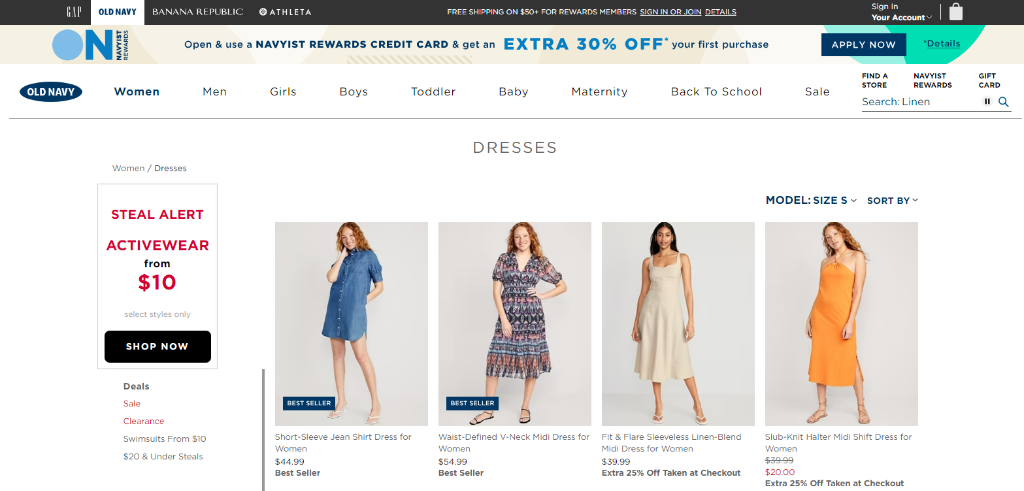Screen dimensions: 1024x491
Task: Switch to the Athleta brand tab
Action: (x=285, y=12)
